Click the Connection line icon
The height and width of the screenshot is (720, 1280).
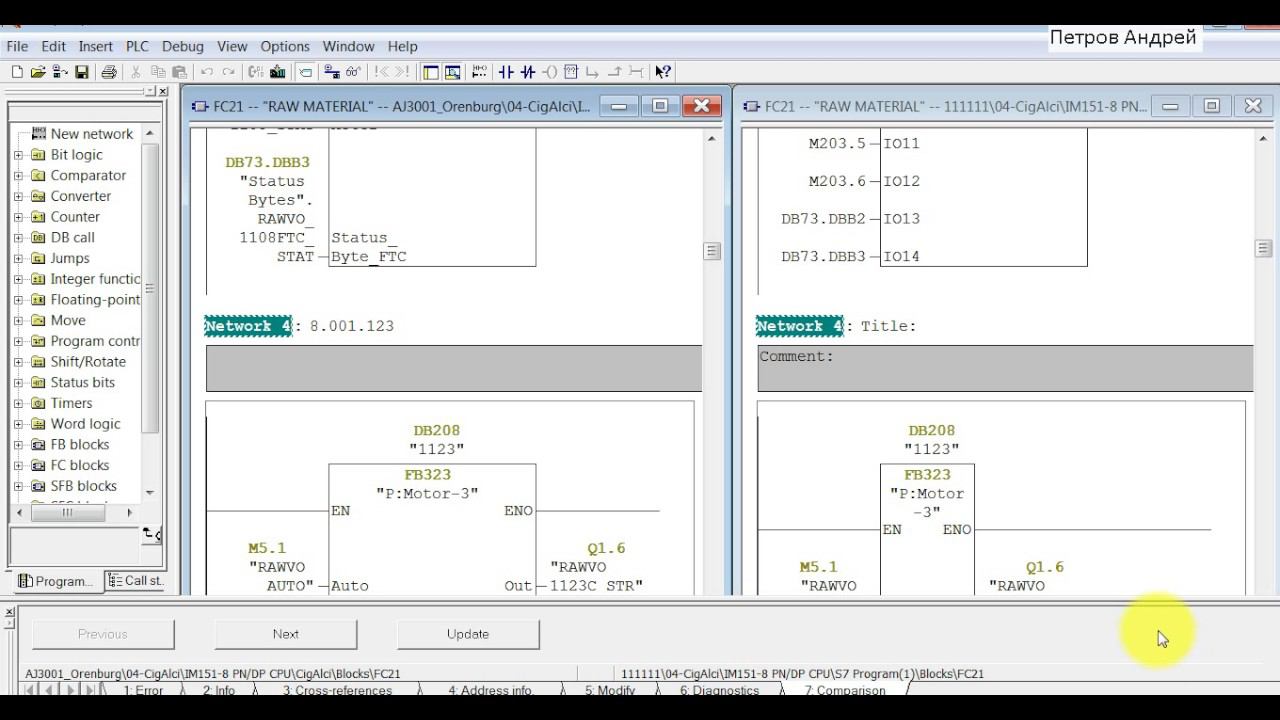point(636,72)
